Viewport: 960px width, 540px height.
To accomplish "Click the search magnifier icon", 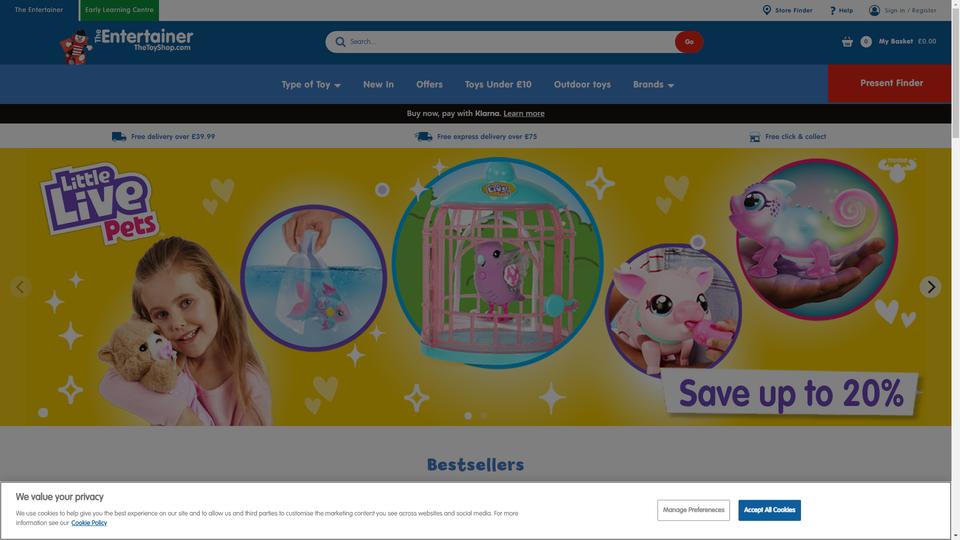I will (x=340, y=42).
